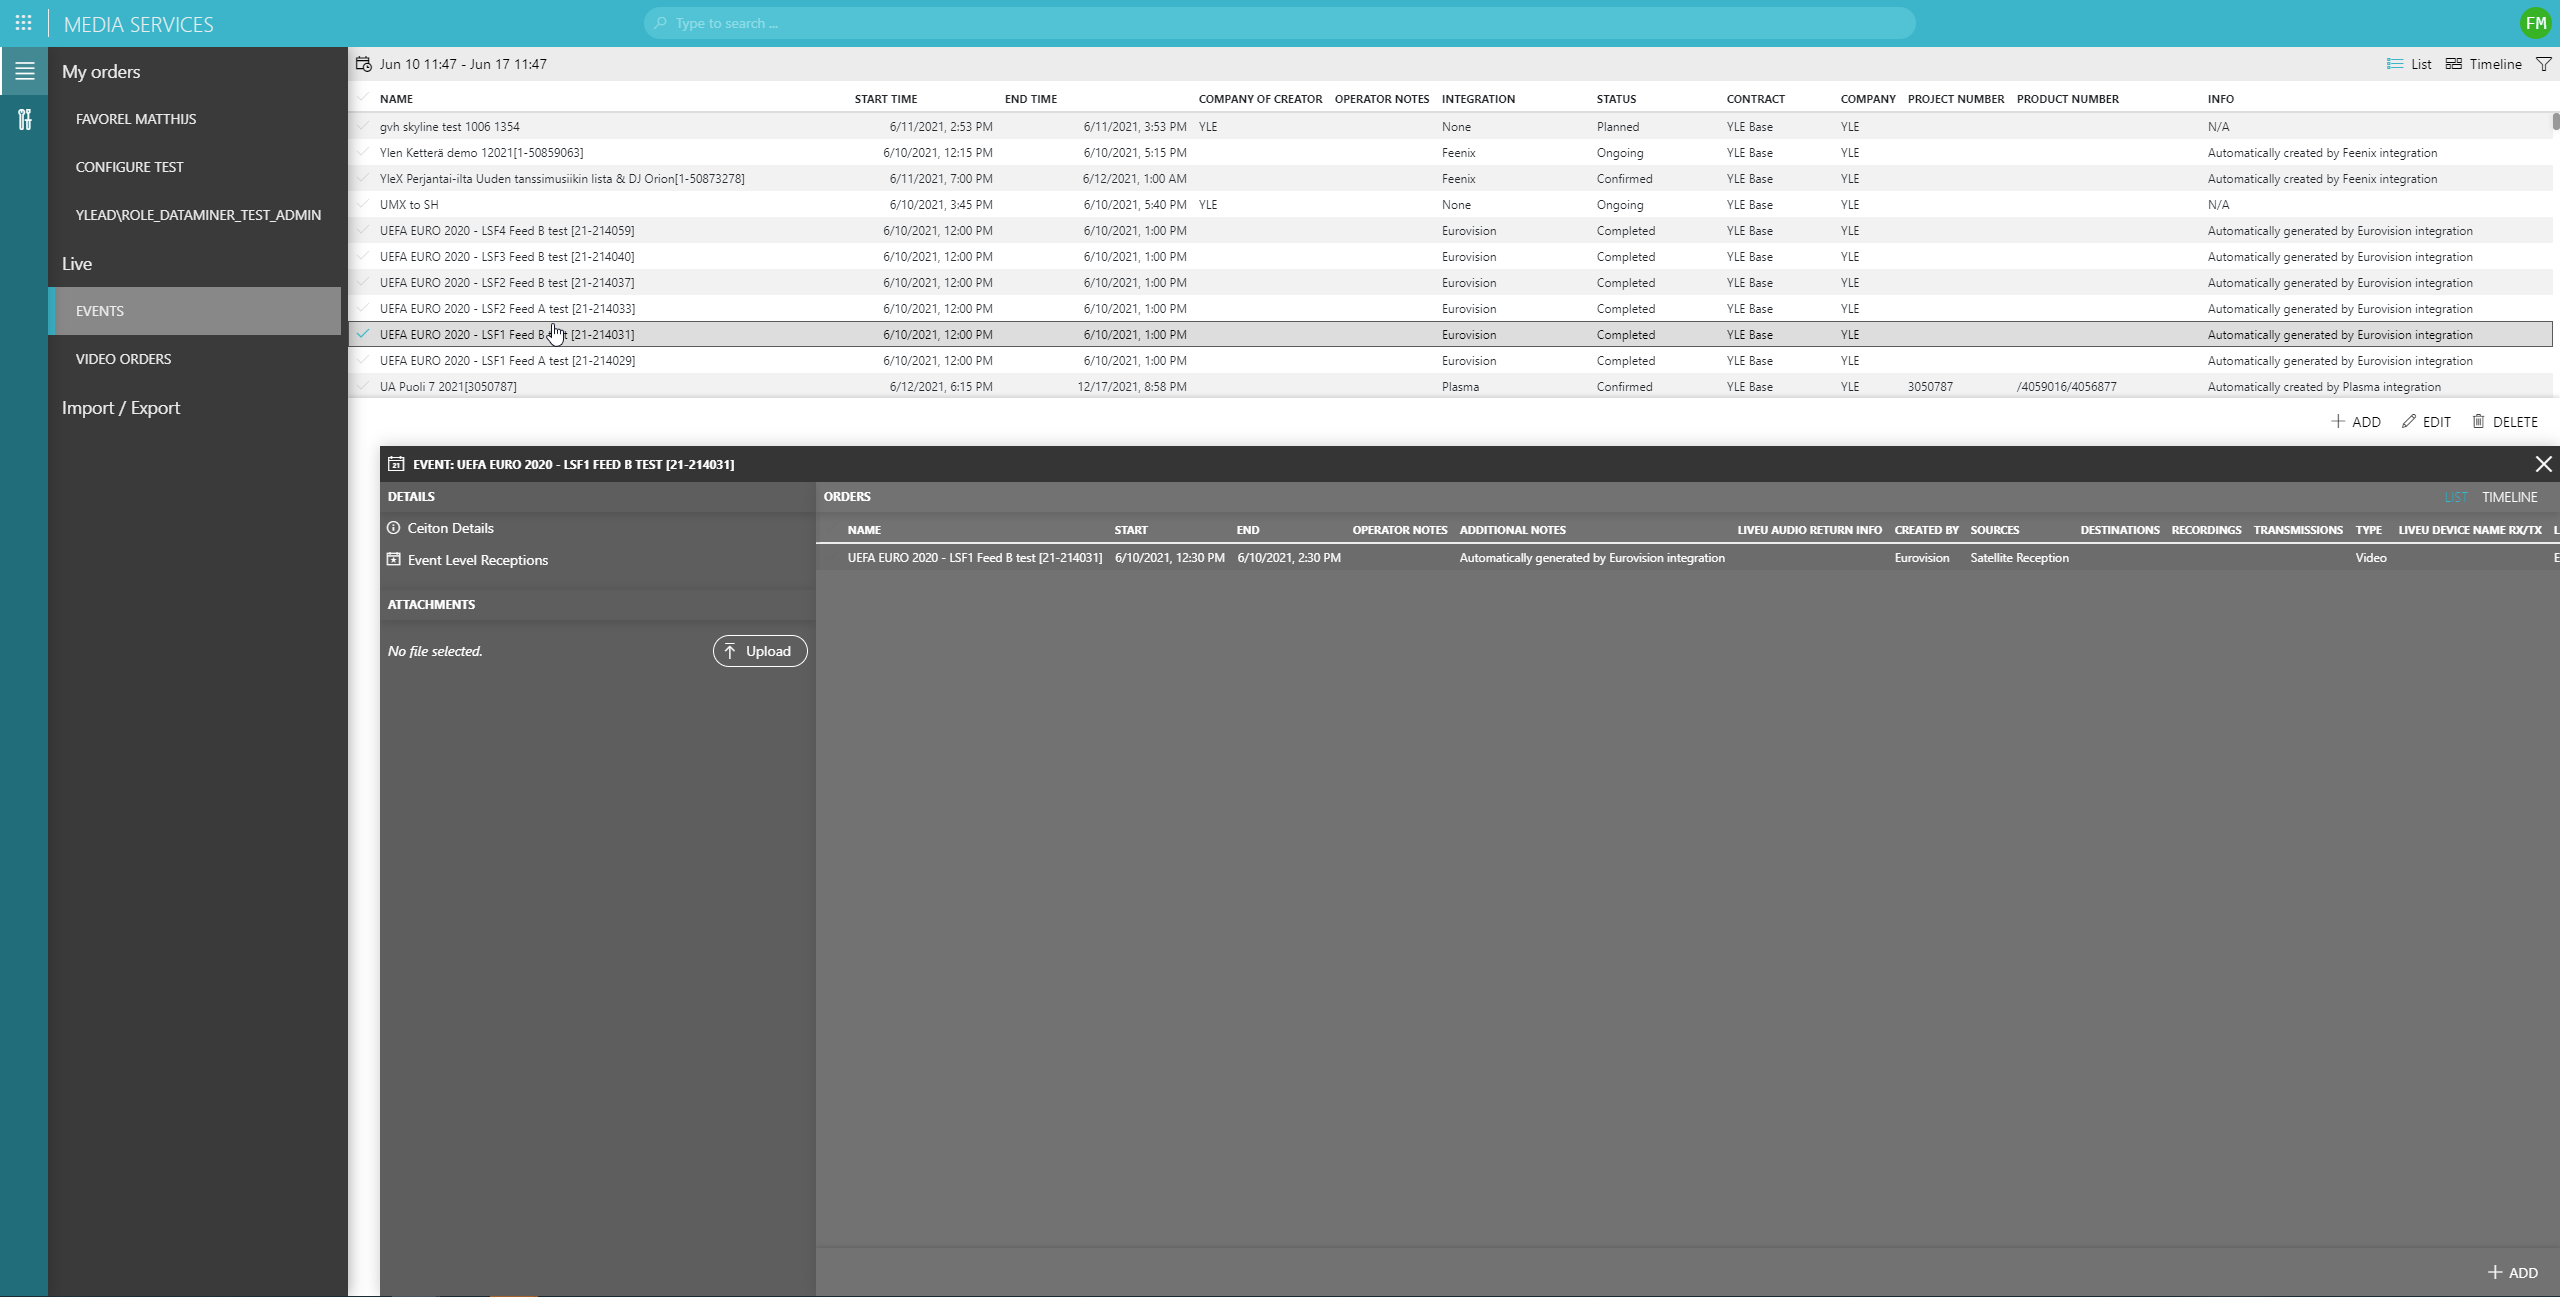Switch events view to Timeline
Viewport: 2560px width, 1297px height.
[x=2484, y=64]
